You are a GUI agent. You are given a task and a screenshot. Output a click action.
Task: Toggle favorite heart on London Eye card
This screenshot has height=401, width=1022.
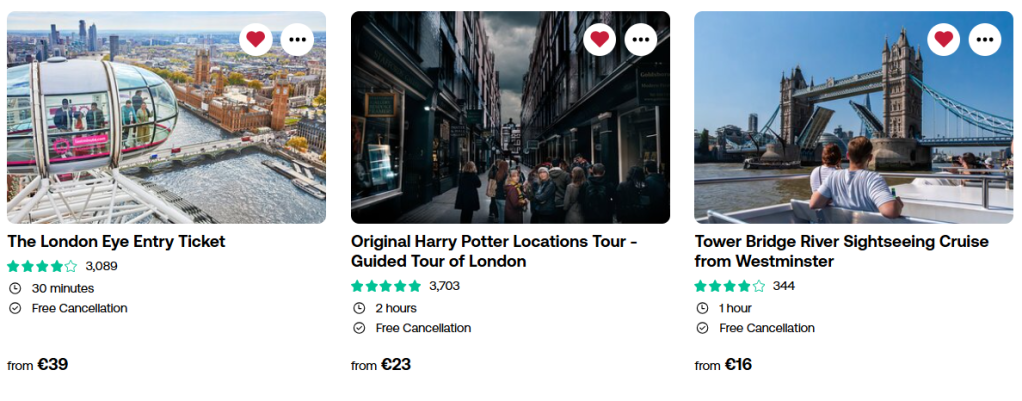[x=256, y=39]
